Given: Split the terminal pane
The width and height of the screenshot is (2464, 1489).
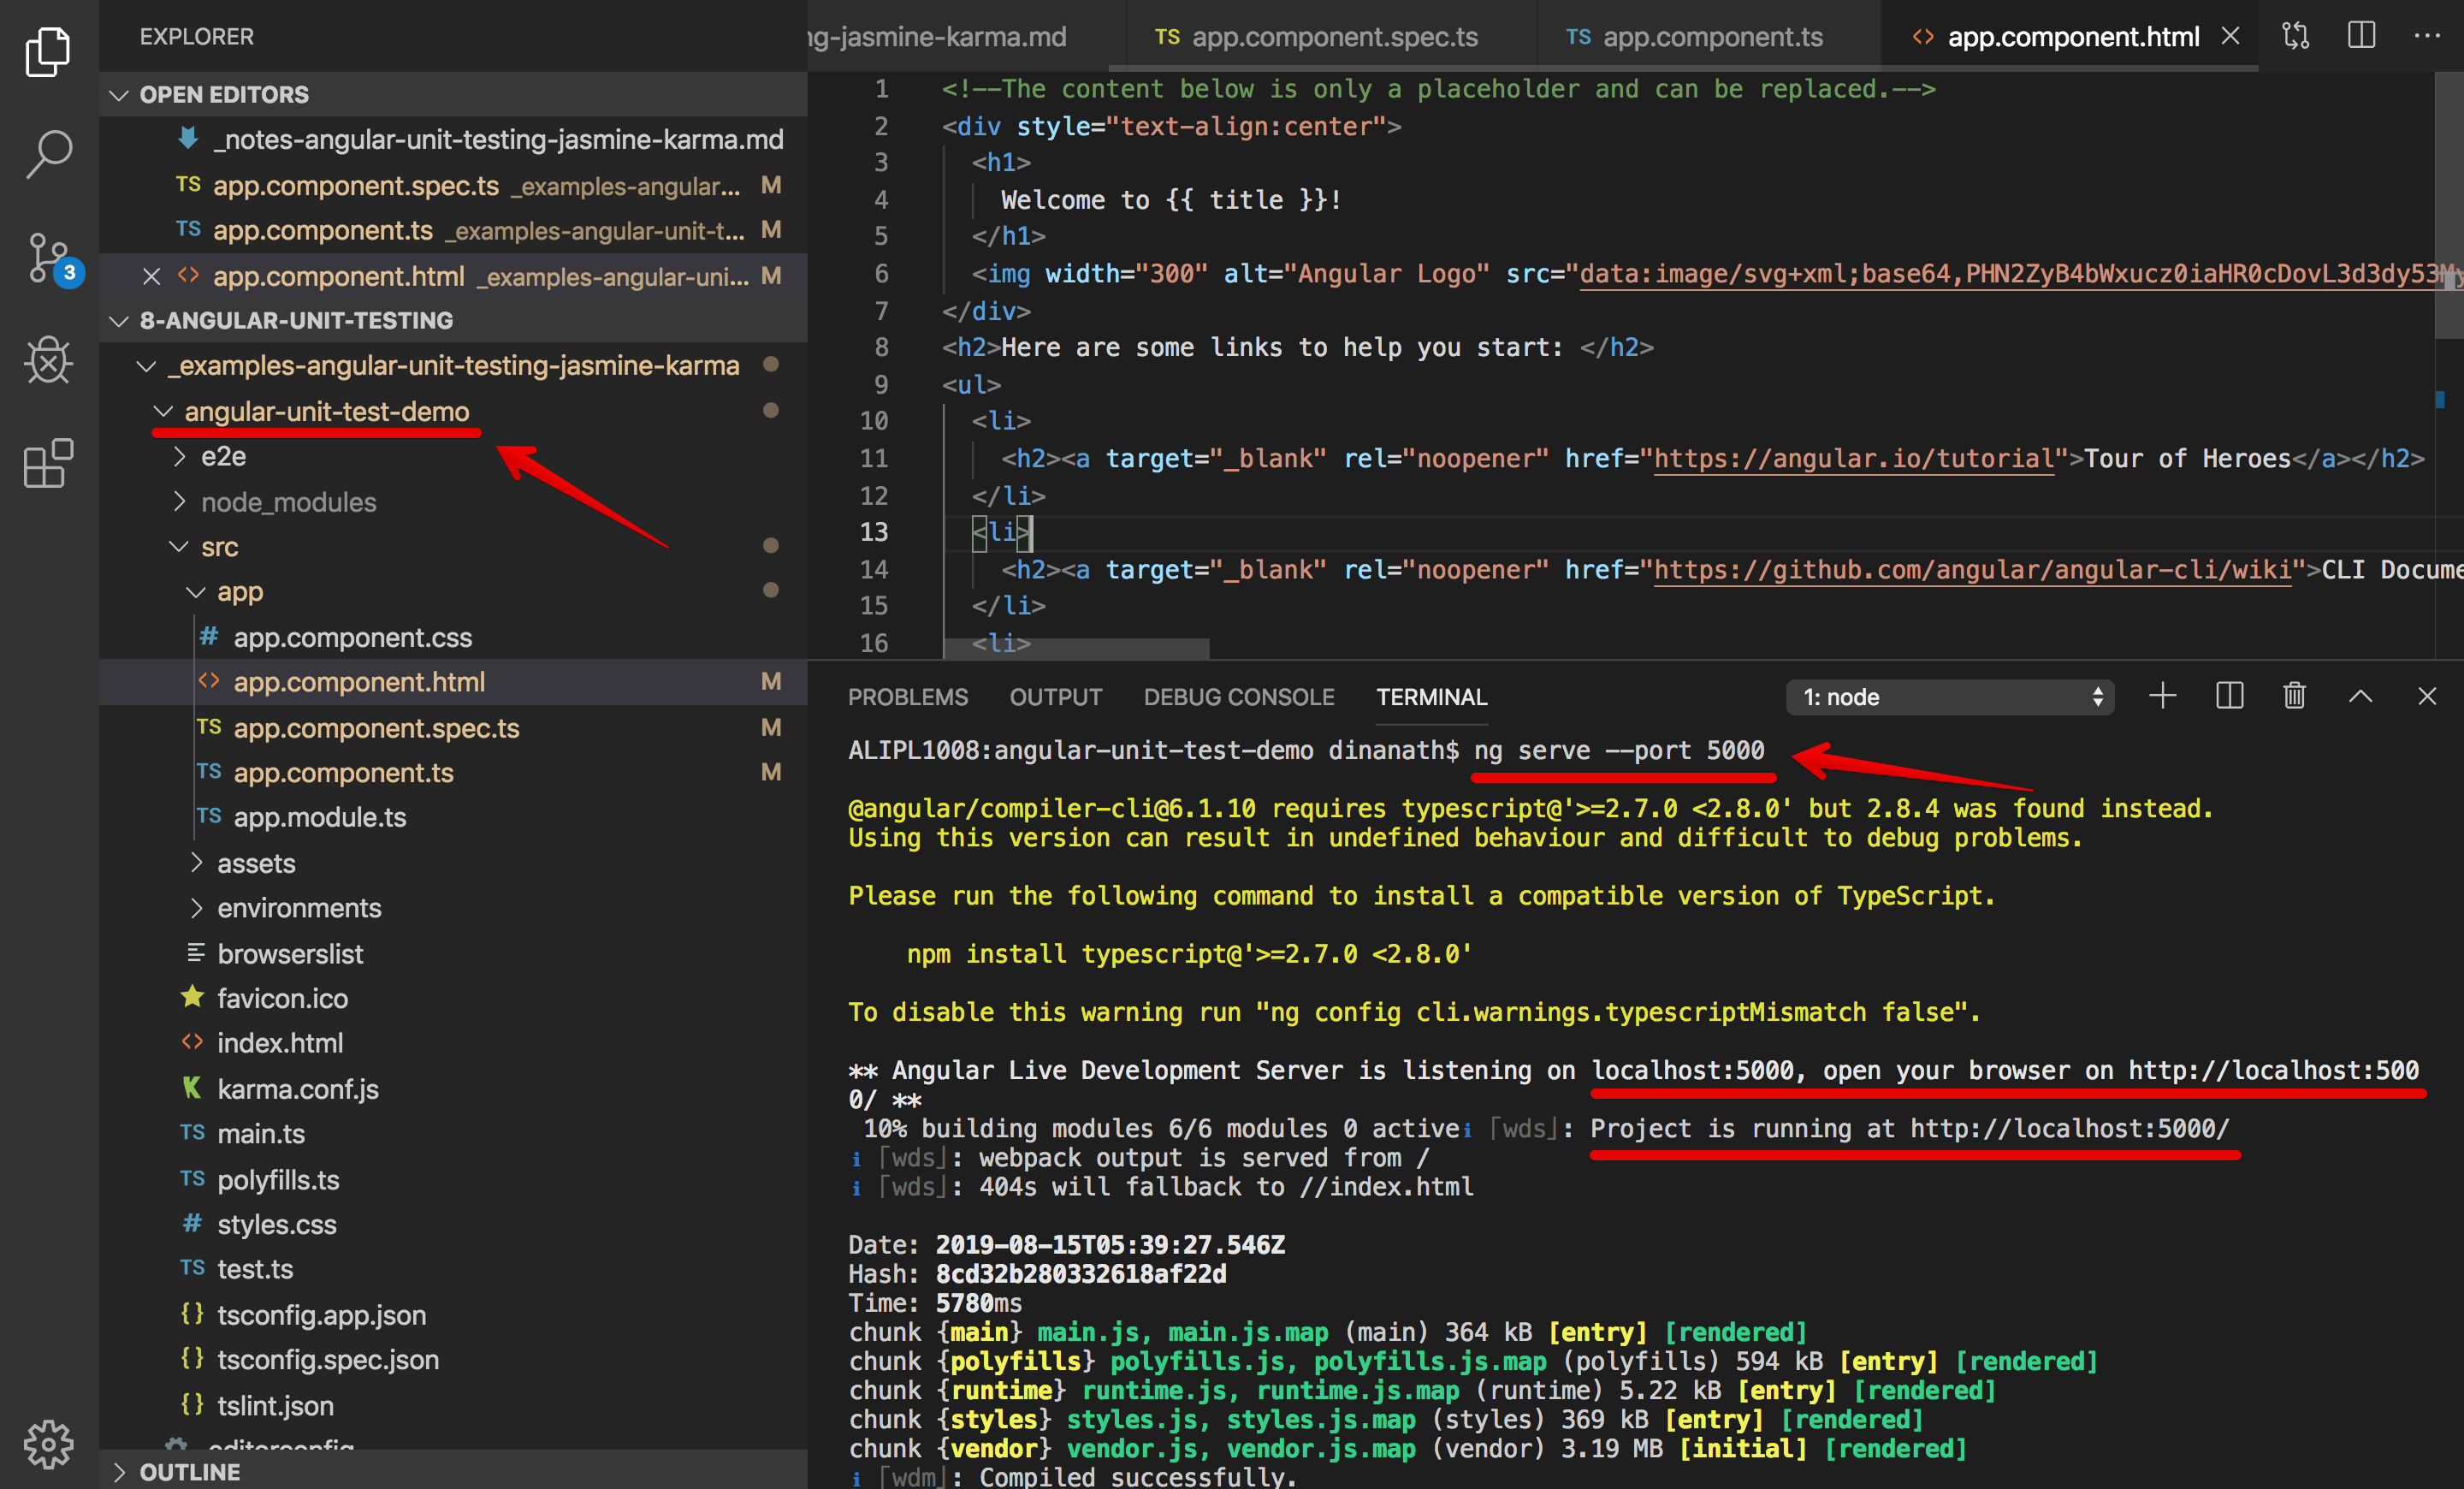Looking at the screenshot, I should click(x=2229, y=696).
